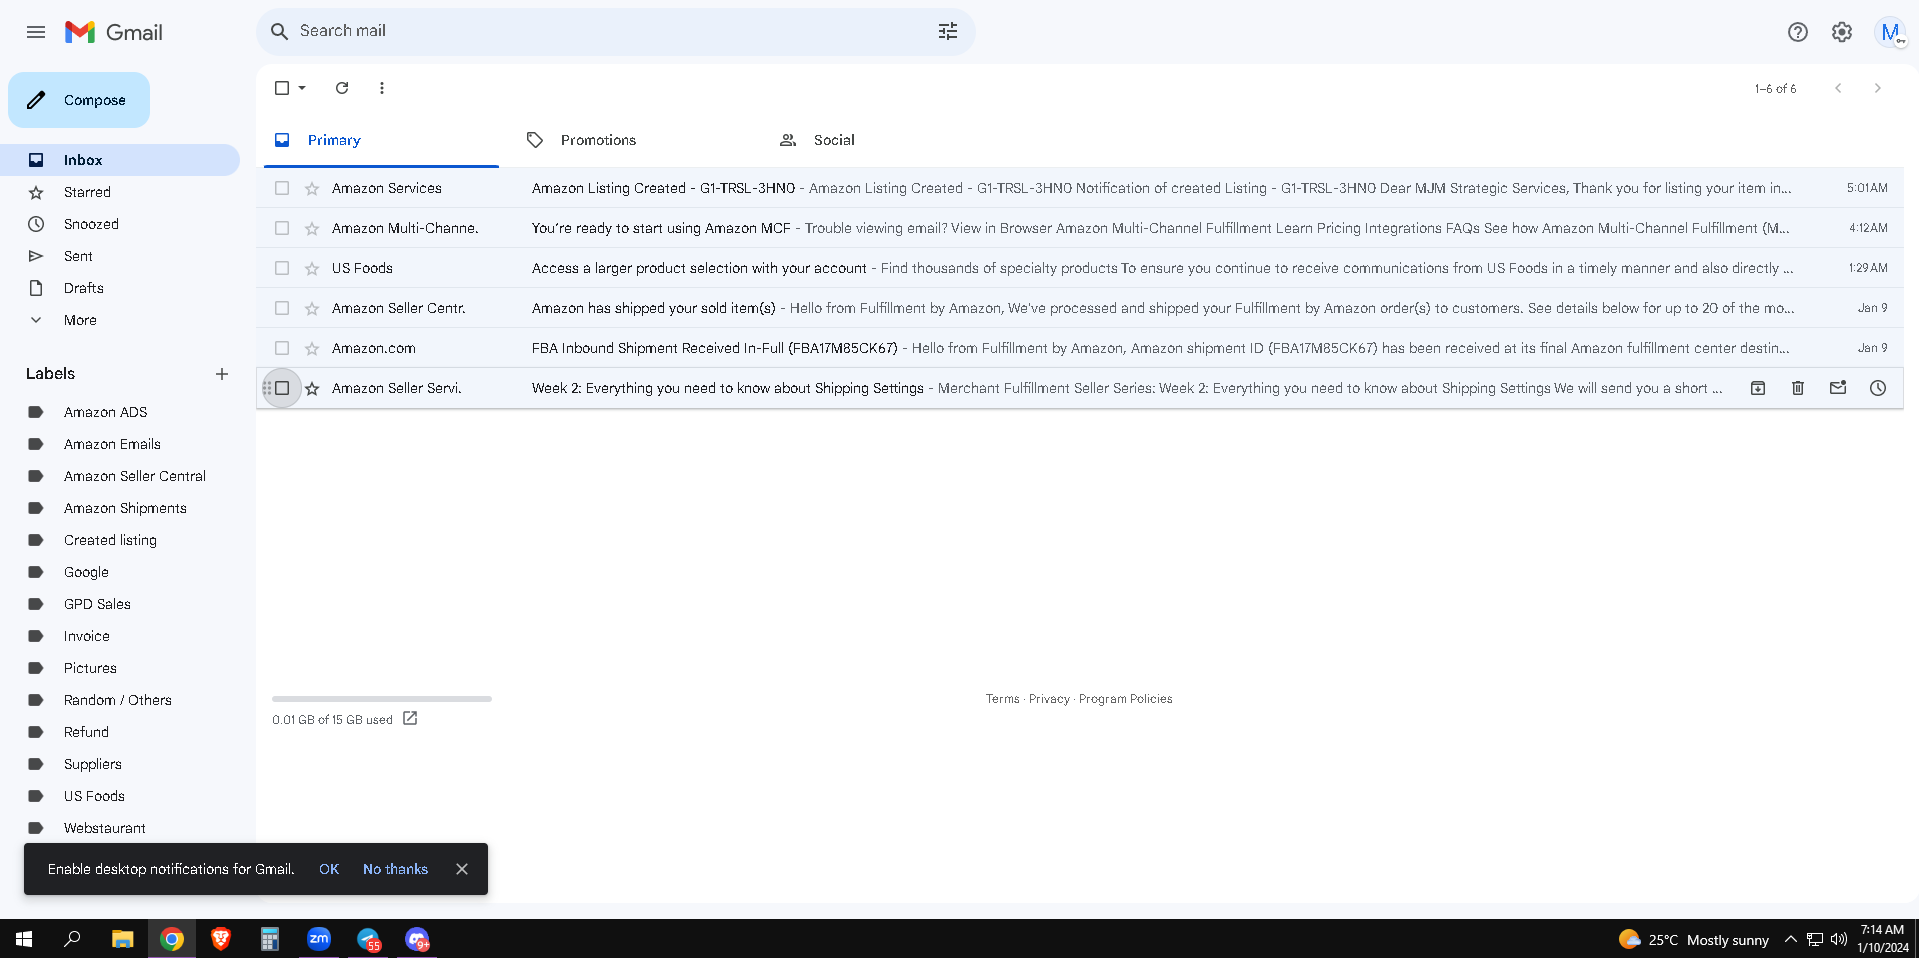This screenshot has width=1919, height=958.
Task: Open Zoom from the taskbar
Action: [x=319, y=939]
